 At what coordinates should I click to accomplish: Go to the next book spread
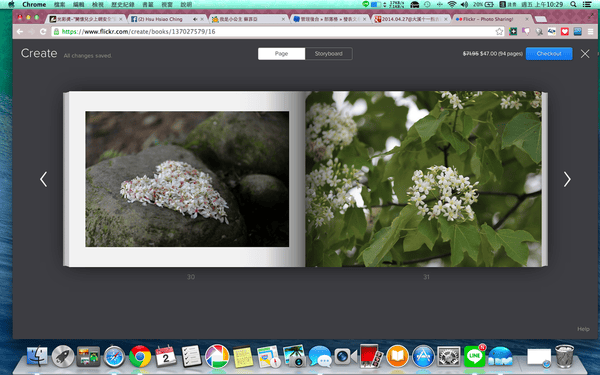567,179
